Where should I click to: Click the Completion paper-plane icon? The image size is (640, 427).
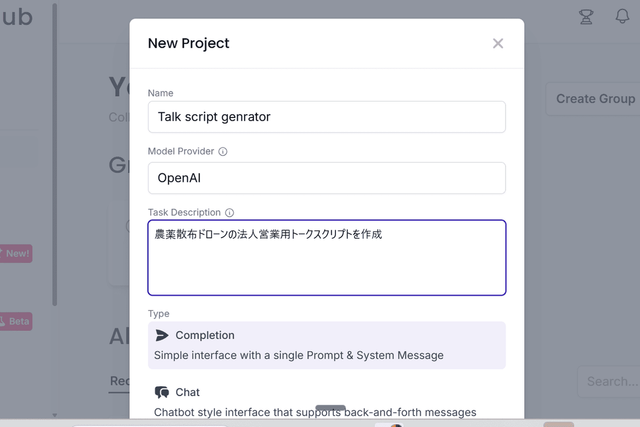pos(162,335)
